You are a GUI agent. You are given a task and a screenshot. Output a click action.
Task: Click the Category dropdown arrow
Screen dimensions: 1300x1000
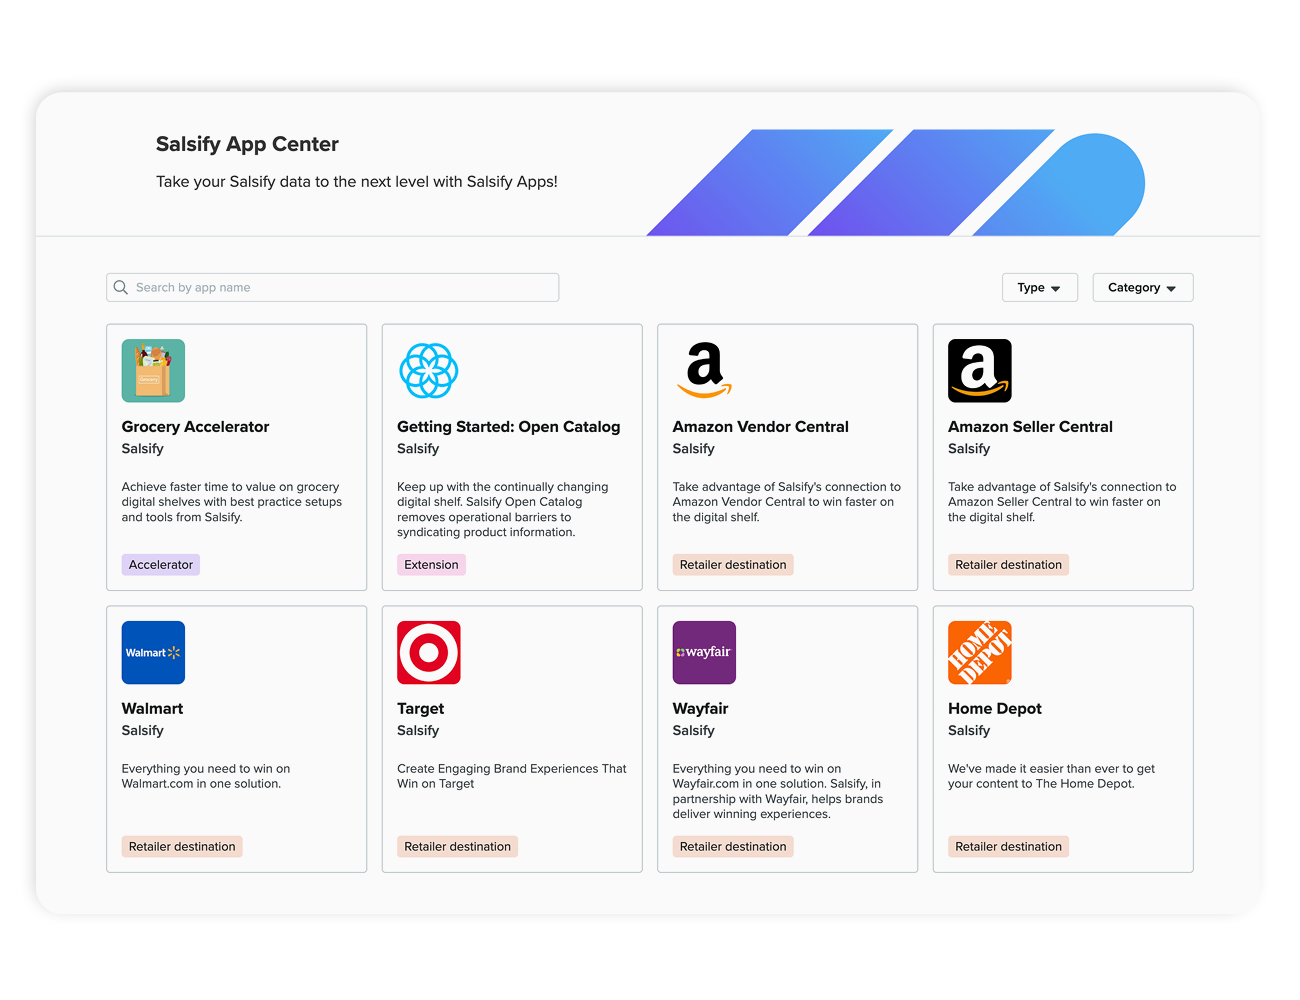click(1171, 289)
